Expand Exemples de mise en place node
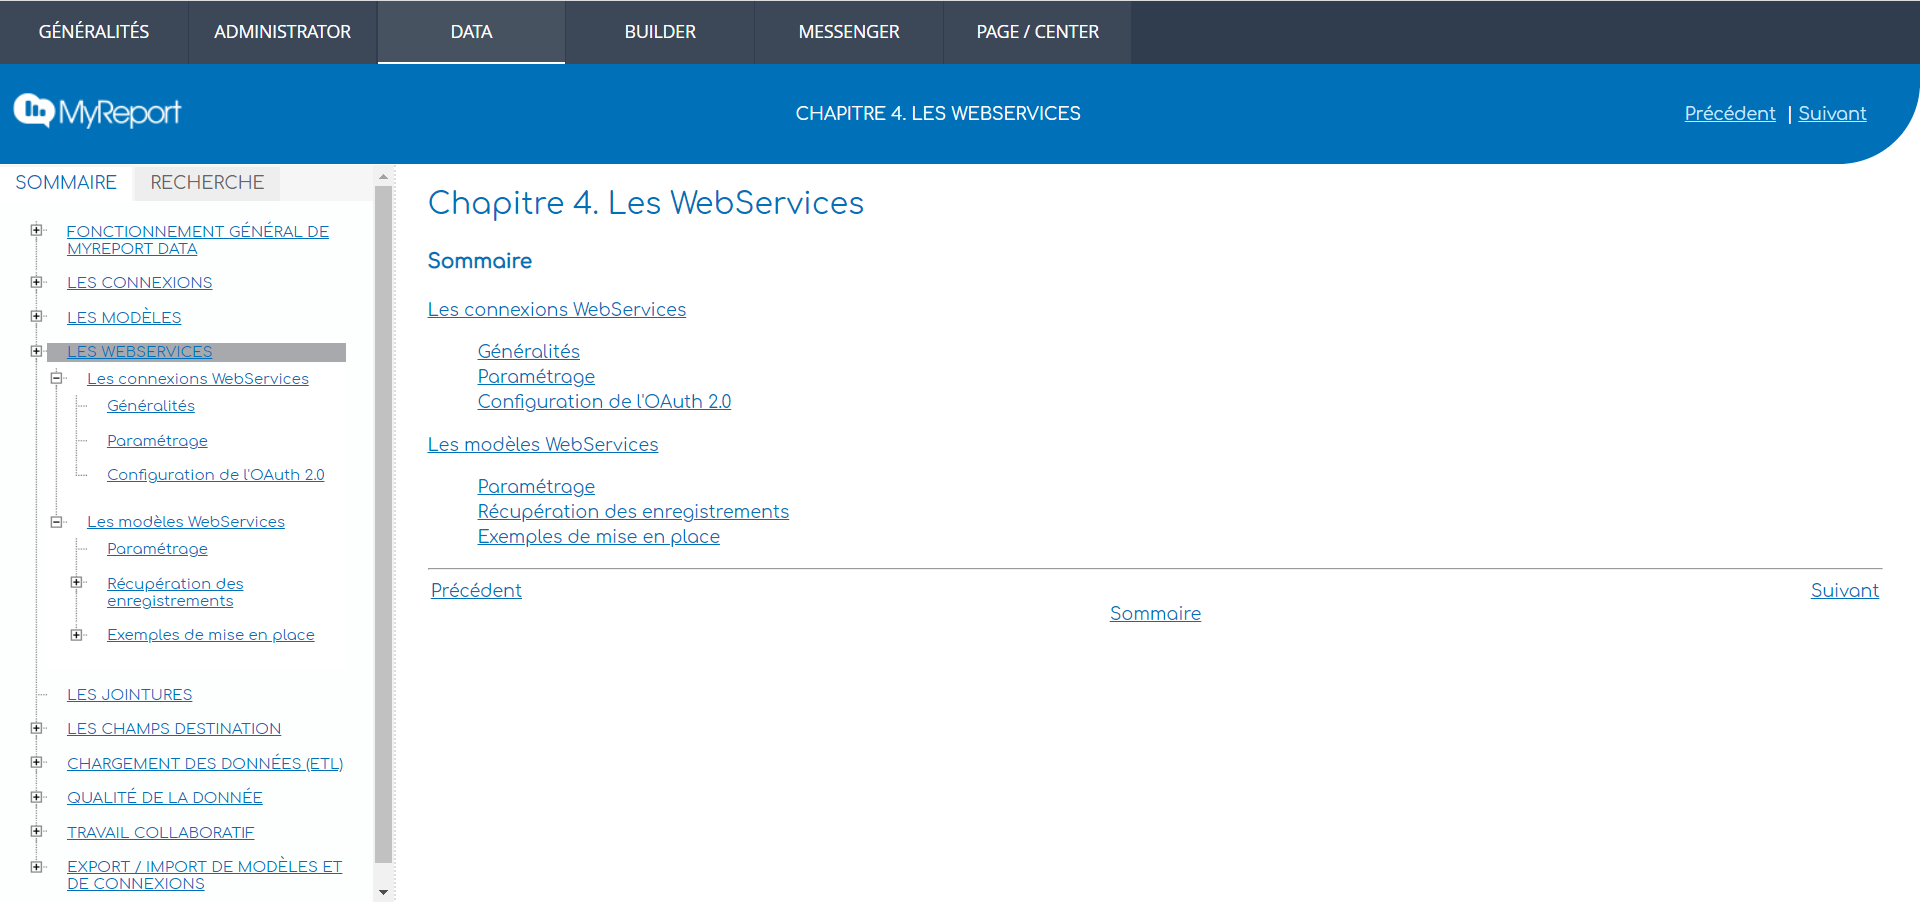Screen dimensions: 1920x902 77,635
